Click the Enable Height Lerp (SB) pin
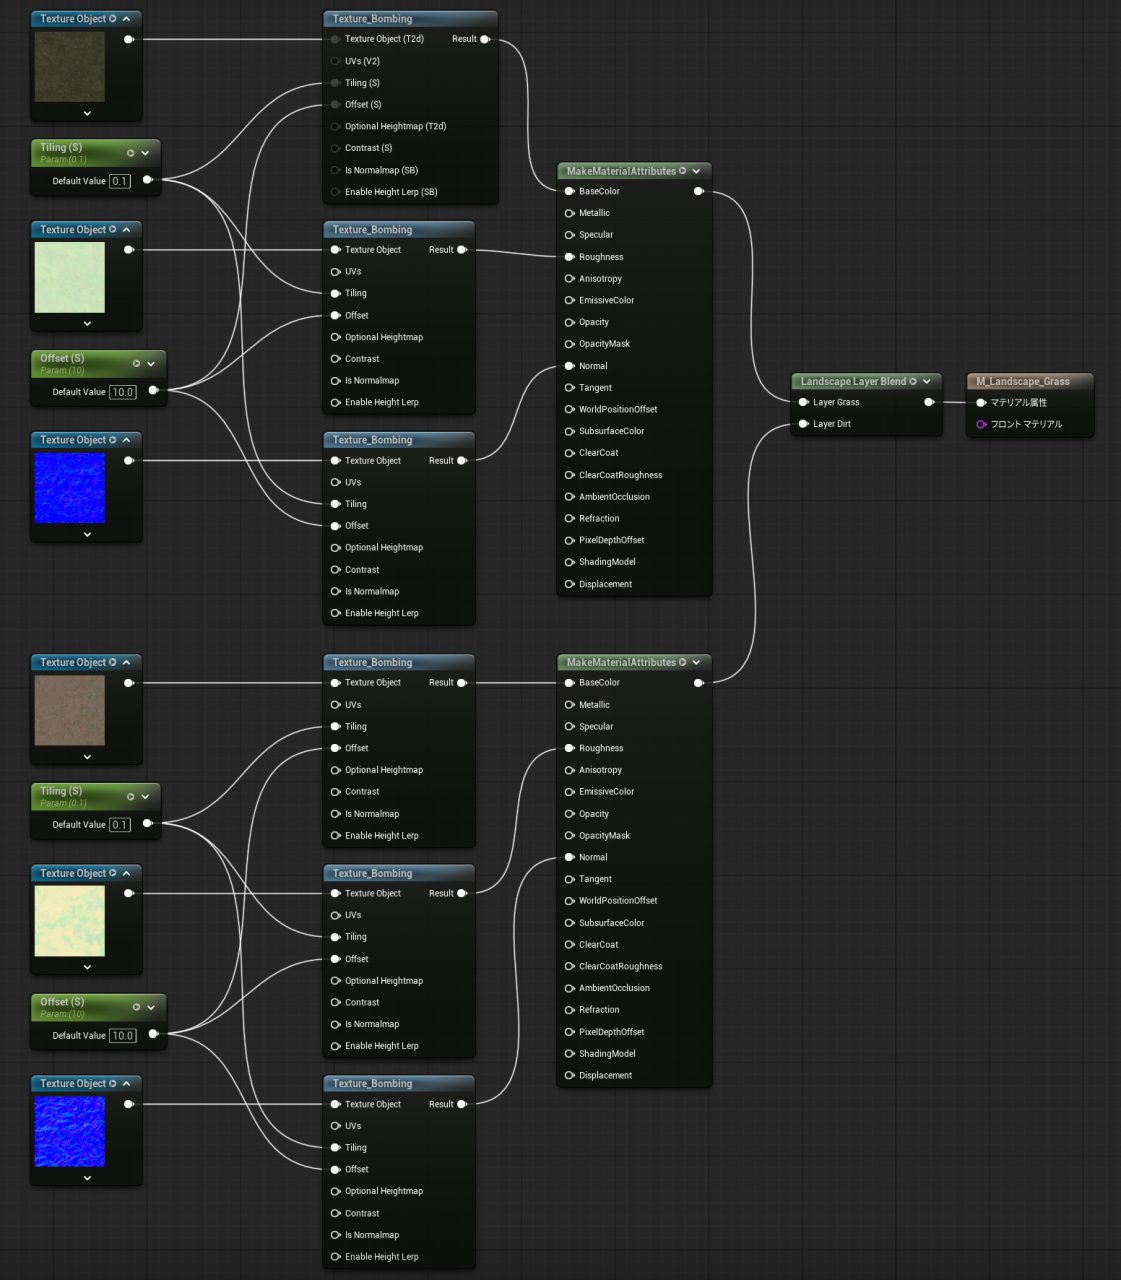 point(335,192)
